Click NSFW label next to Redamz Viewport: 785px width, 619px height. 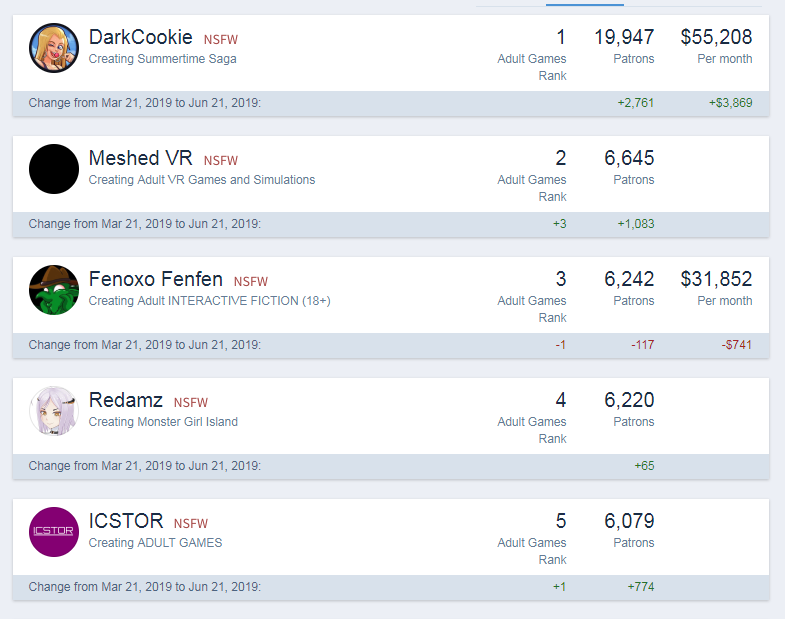[191, 403]
